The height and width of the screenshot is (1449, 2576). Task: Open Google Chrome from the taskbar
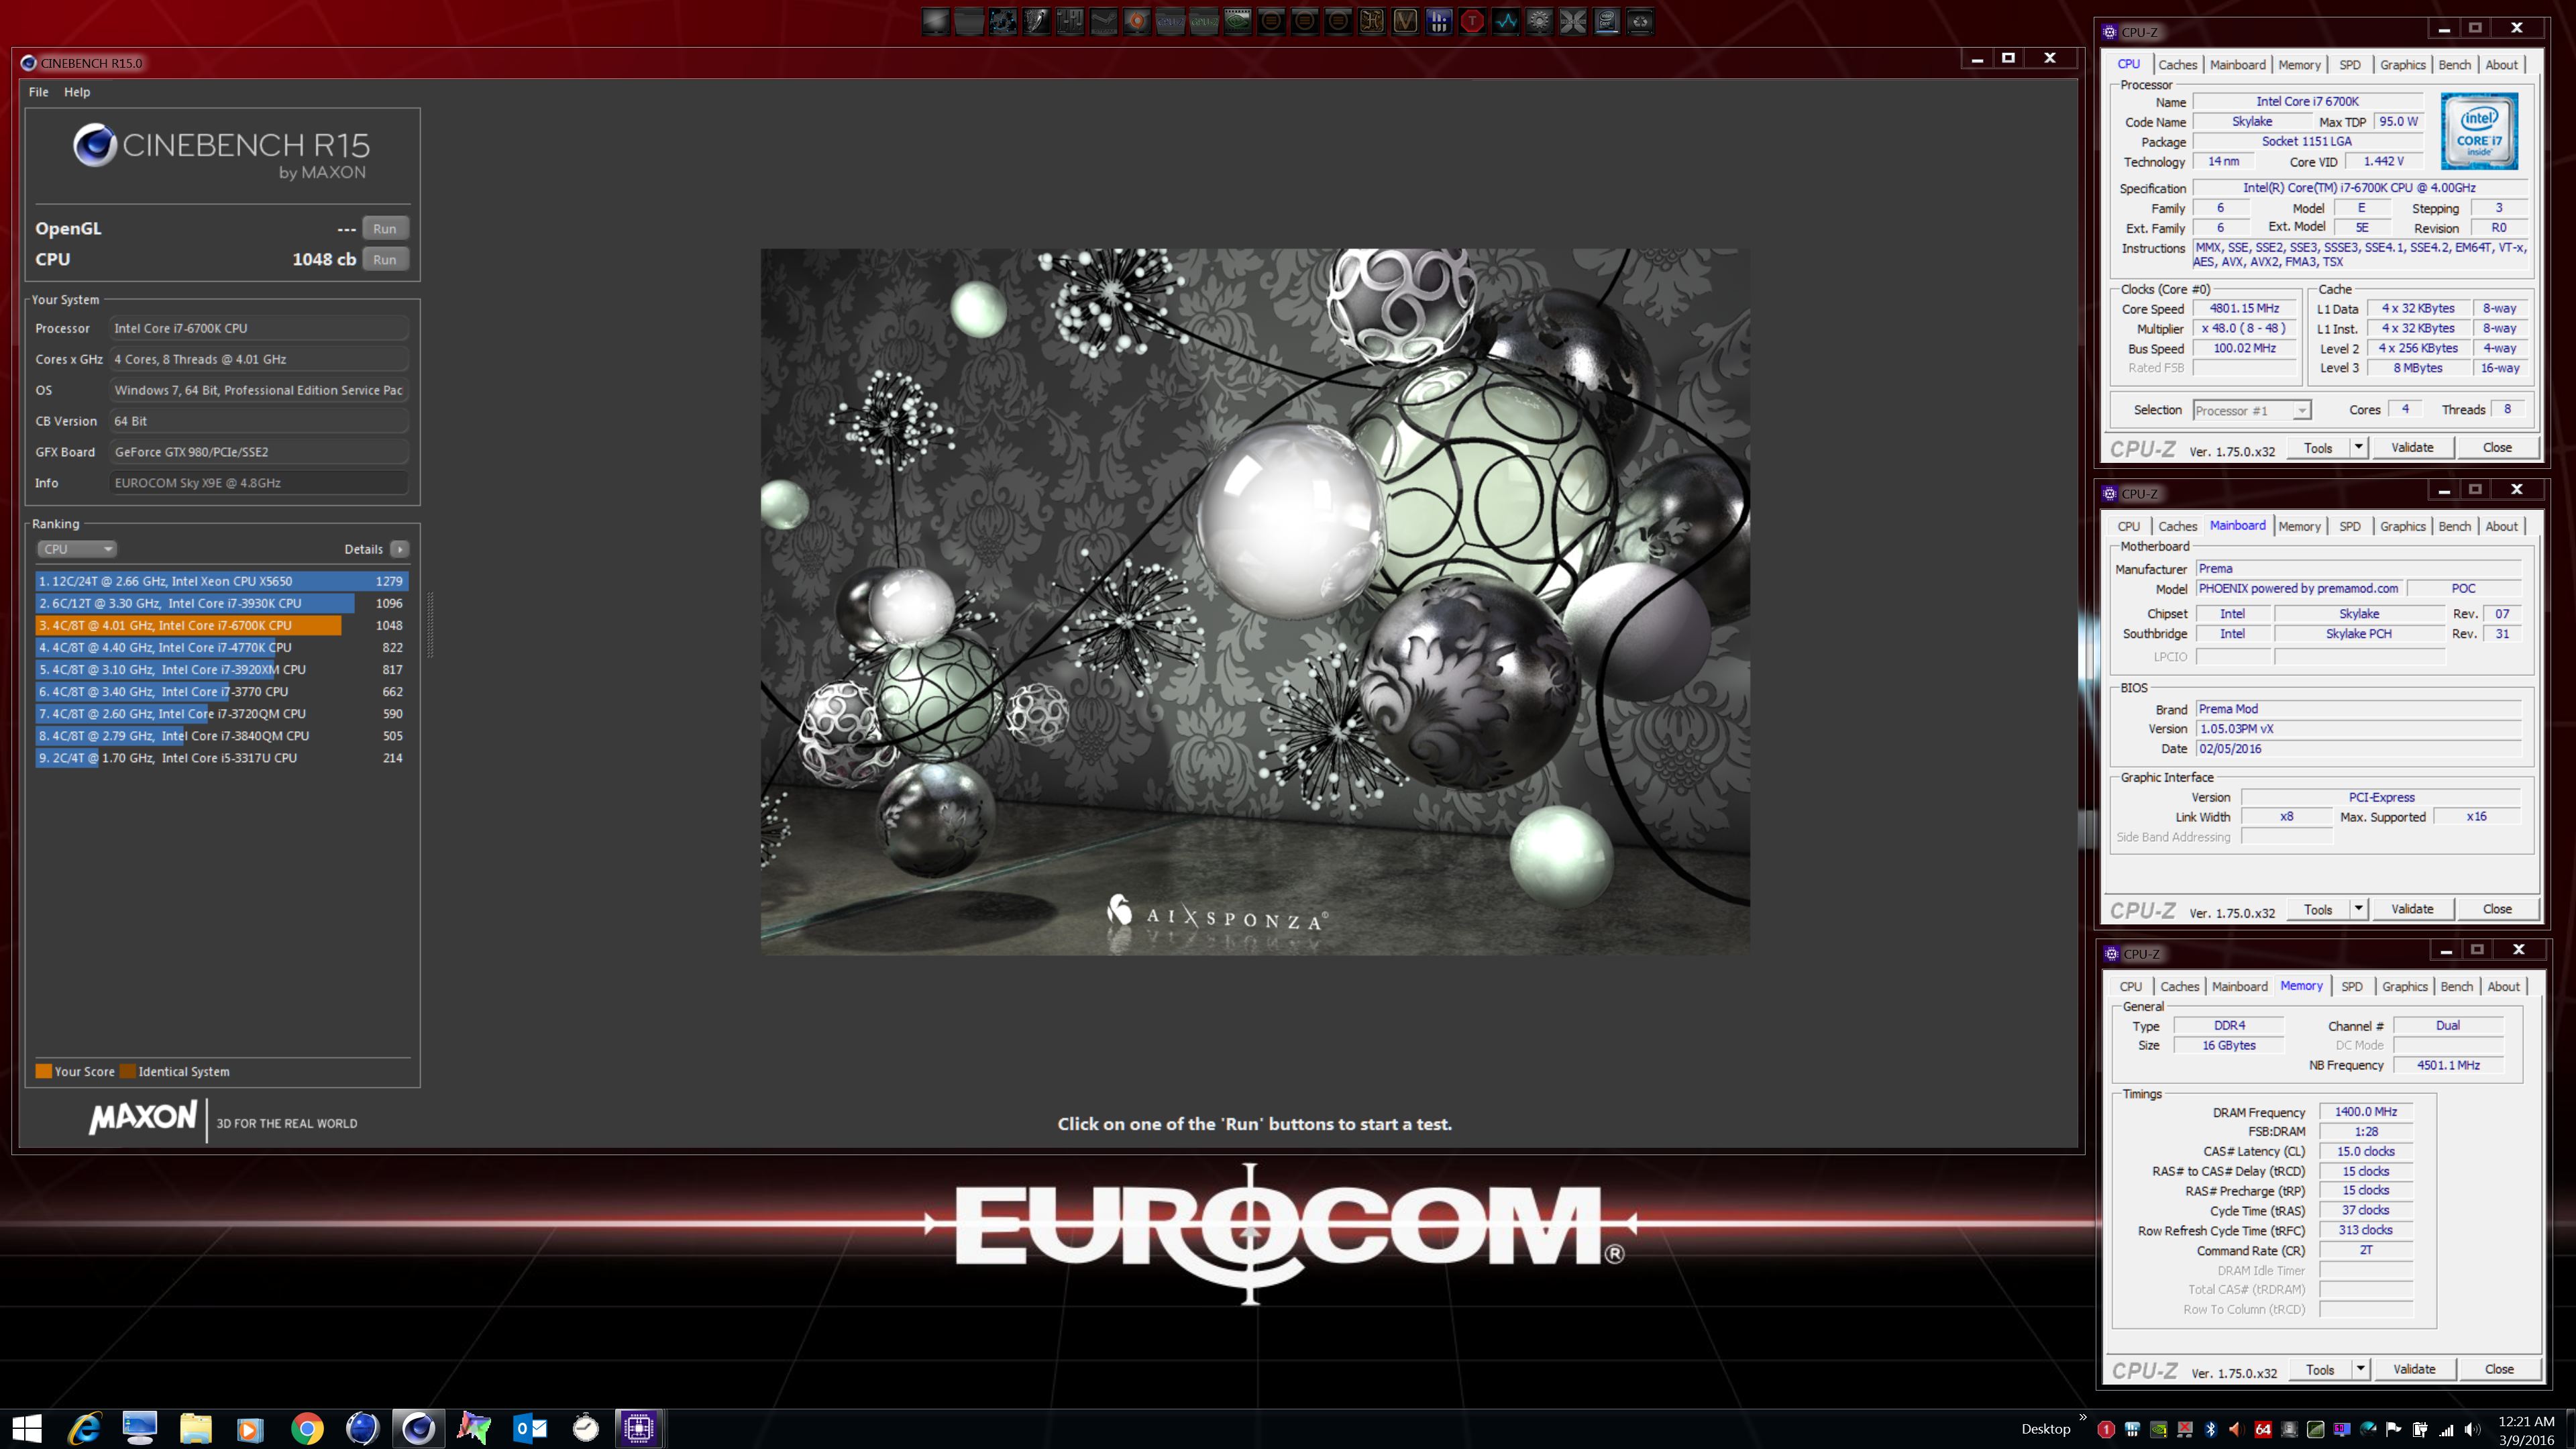pos(307,1428)
